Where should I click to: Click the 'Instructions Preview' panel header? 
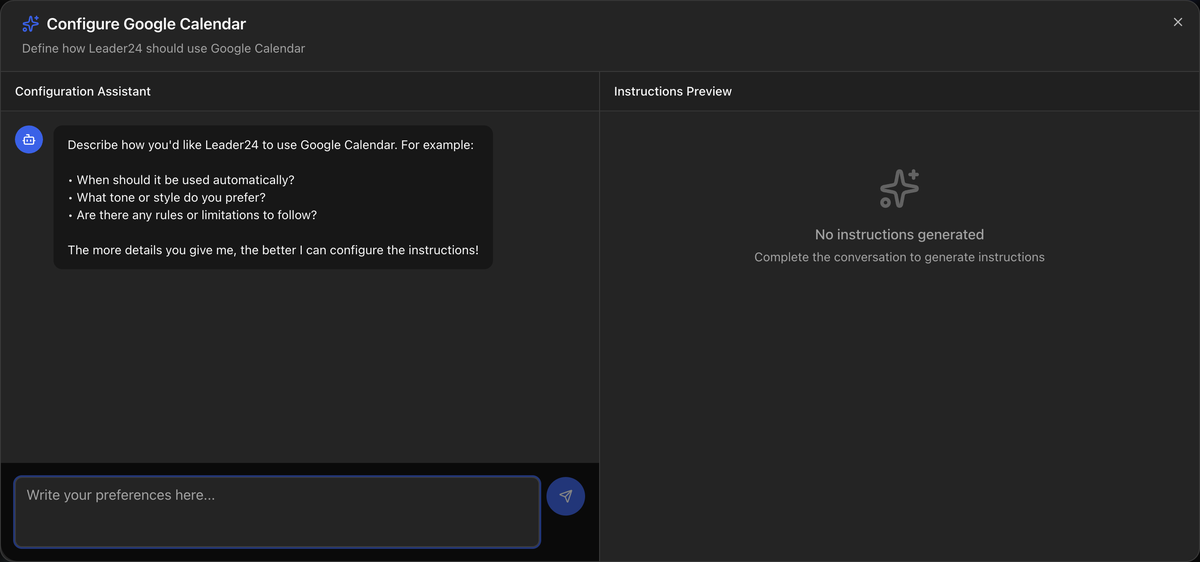pos(673,91)
